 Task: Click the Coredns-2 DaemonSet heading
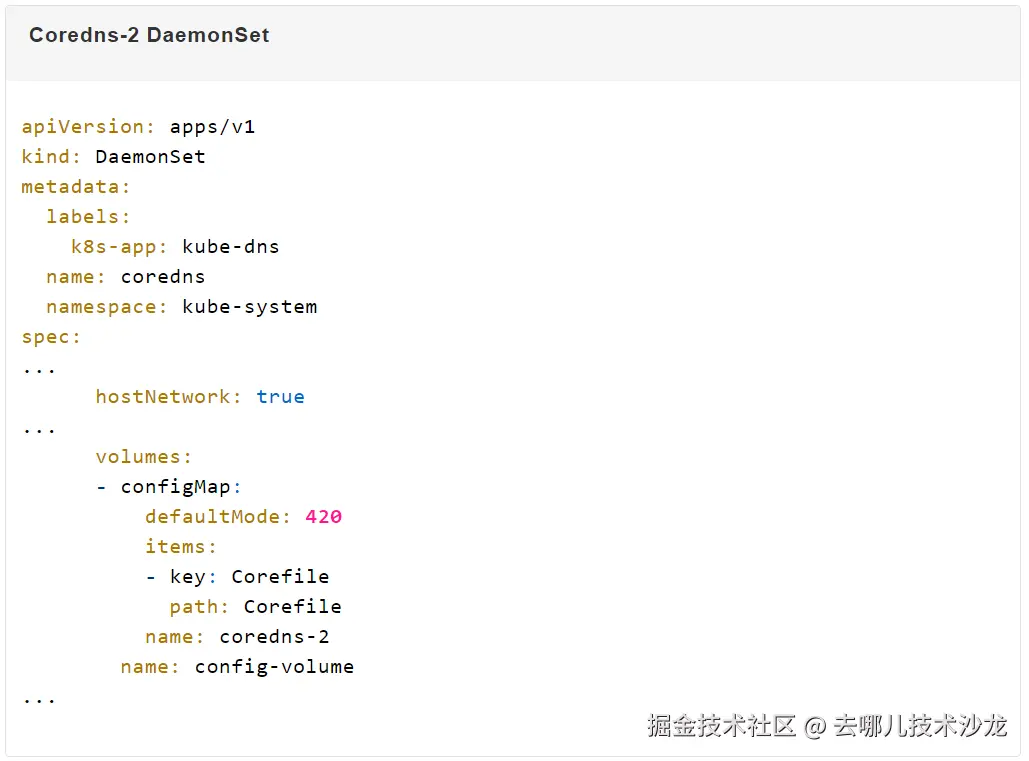(149, 35)
